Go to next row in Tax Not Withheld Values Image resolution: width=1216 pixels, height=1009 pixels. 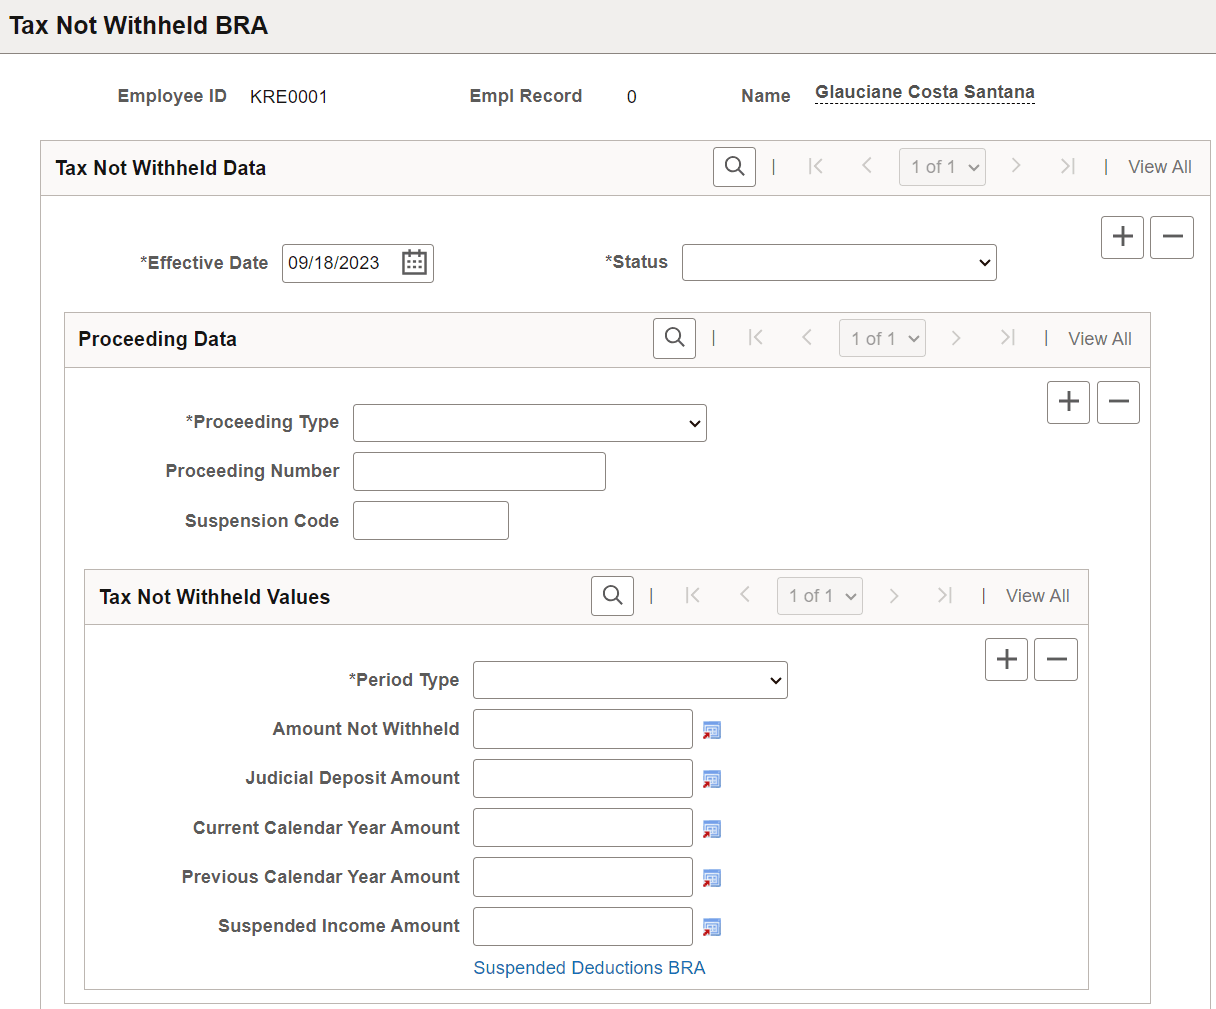tap(894, 596)
